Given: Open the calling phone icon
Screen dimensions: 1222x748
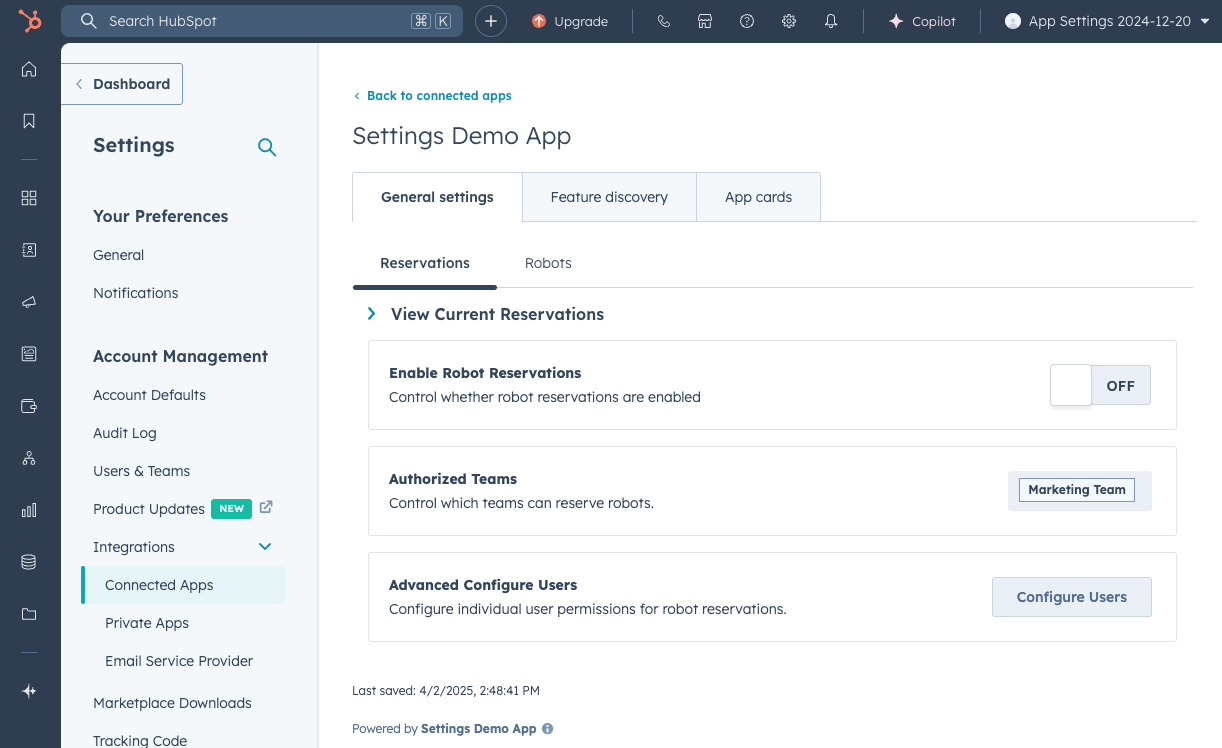Looking at the screenshot, I should (663, 21).
